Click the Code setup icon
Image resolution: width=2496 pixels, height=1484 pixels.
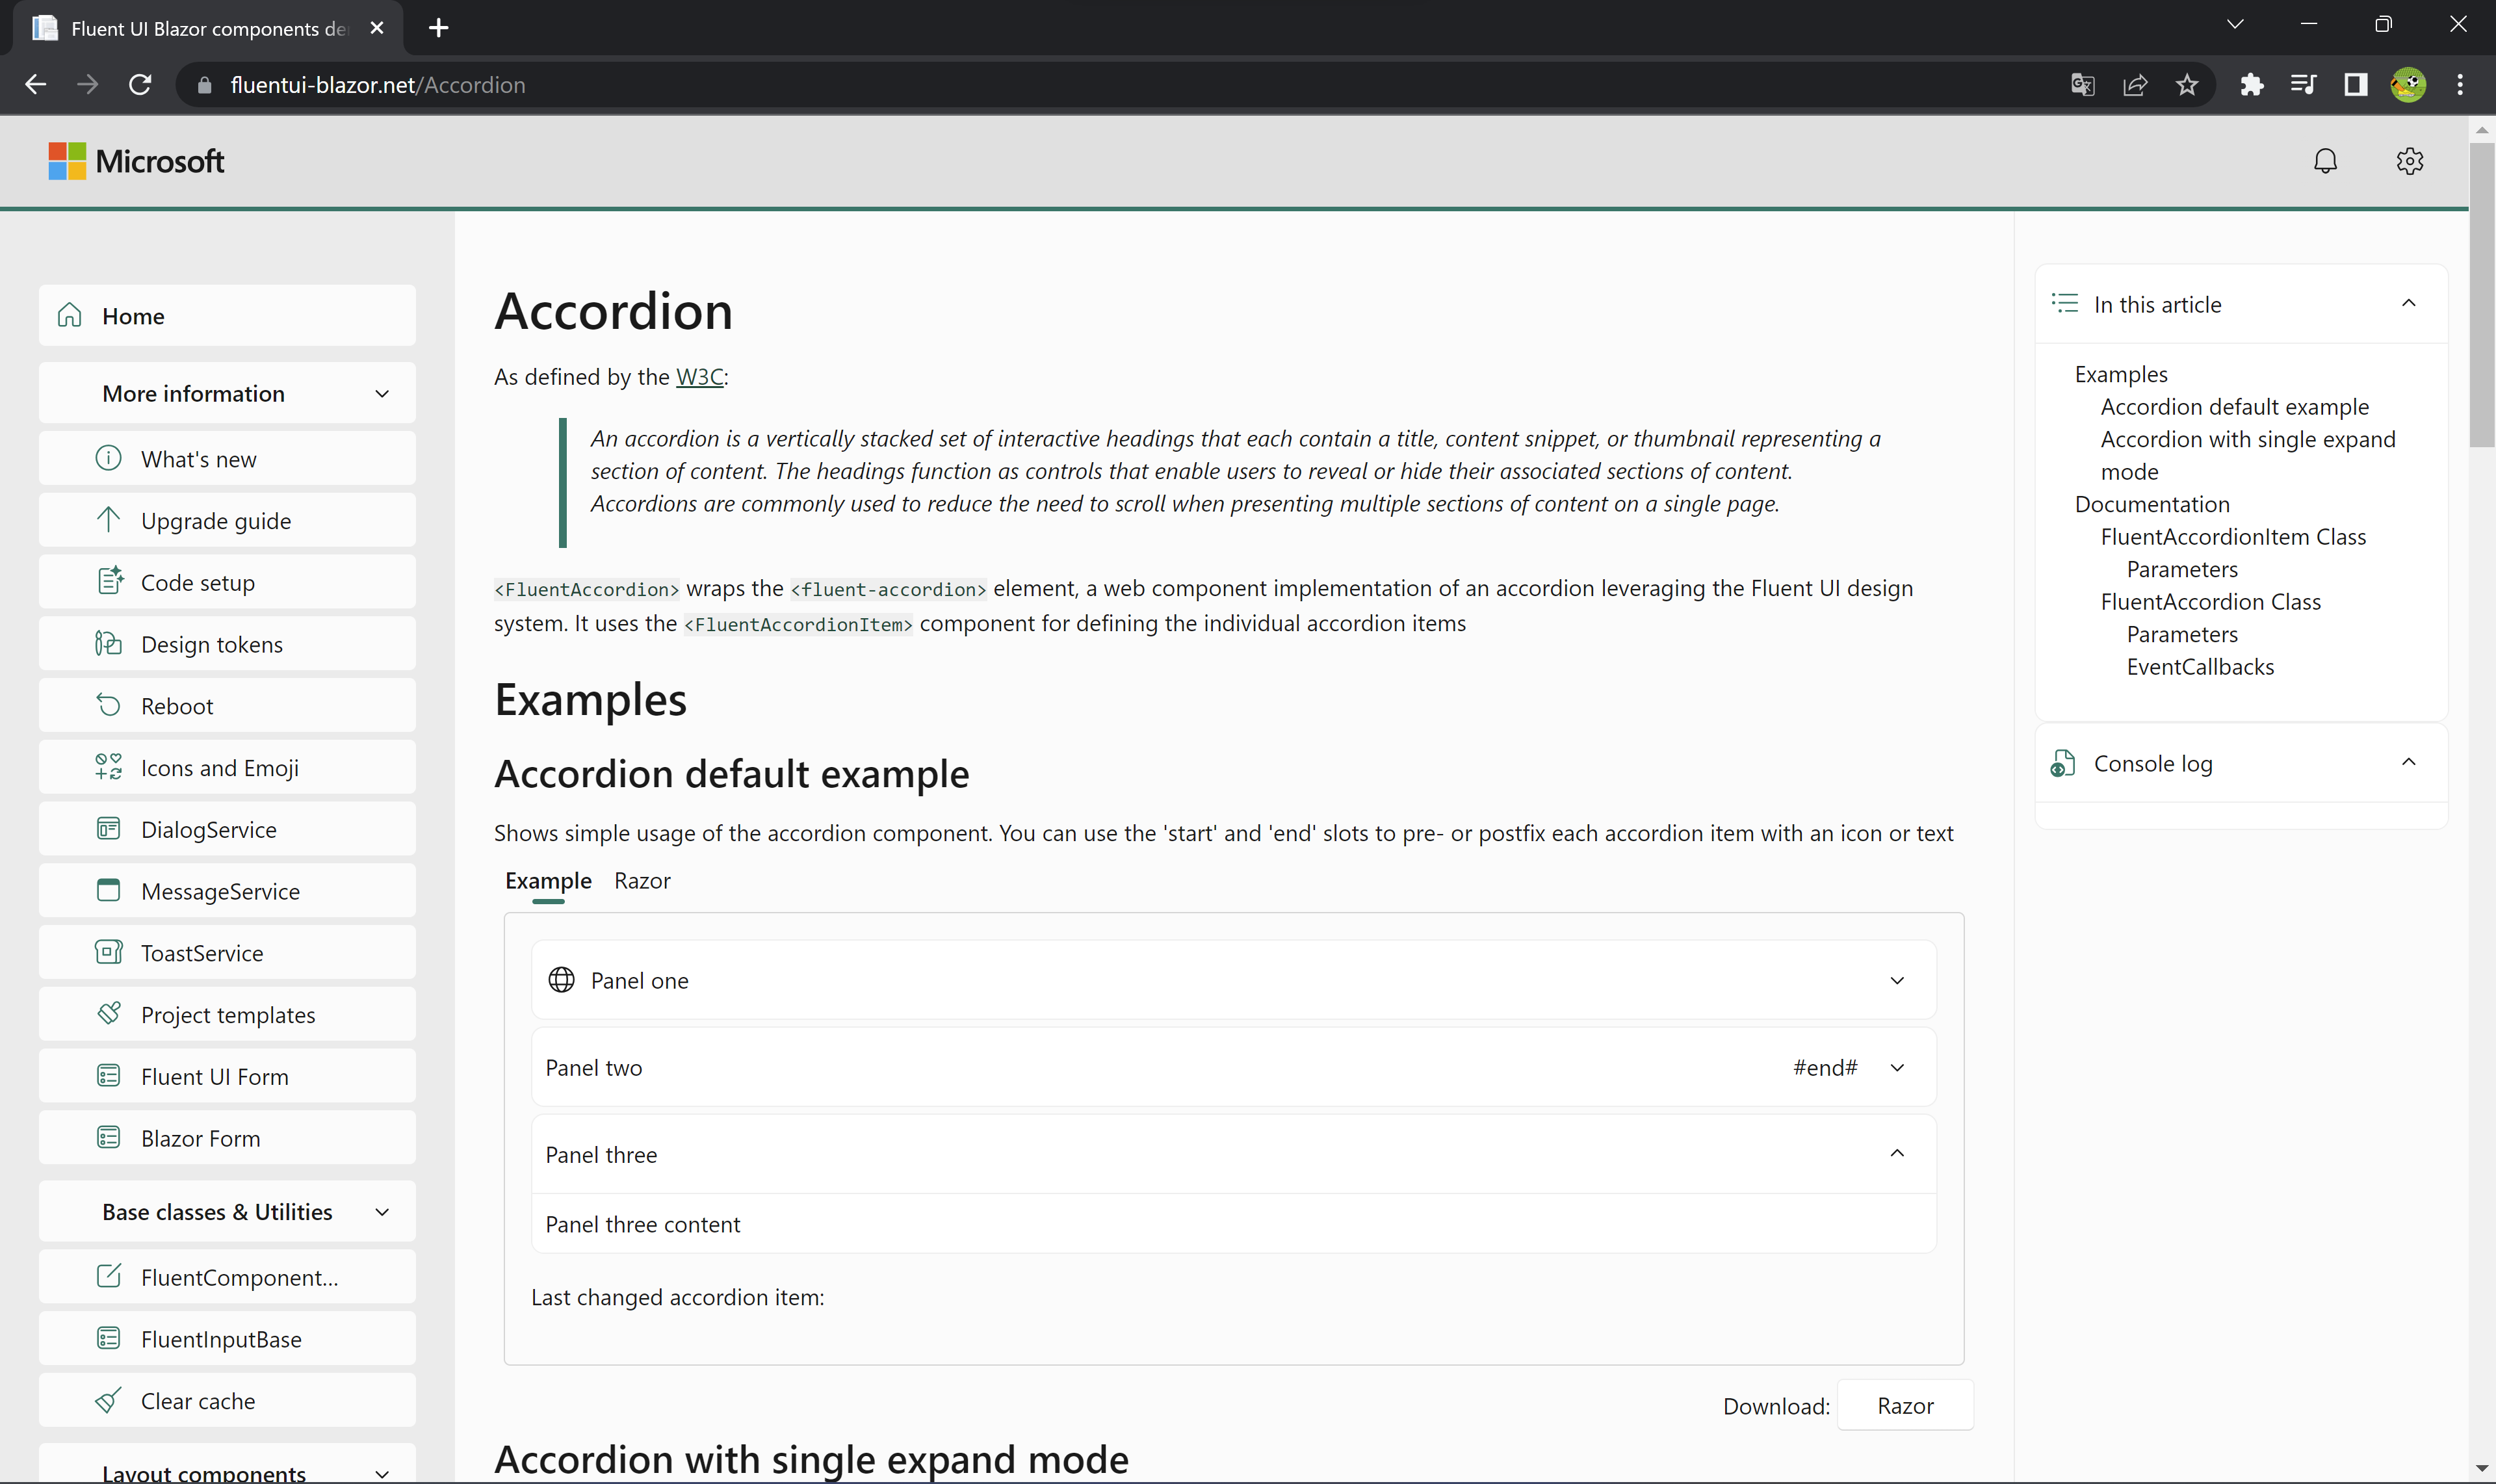tap(109, 581)
